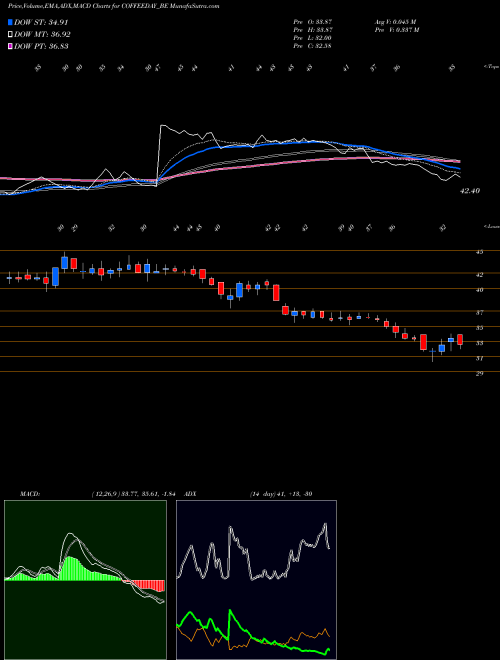Click the ADX panel title

191,494
